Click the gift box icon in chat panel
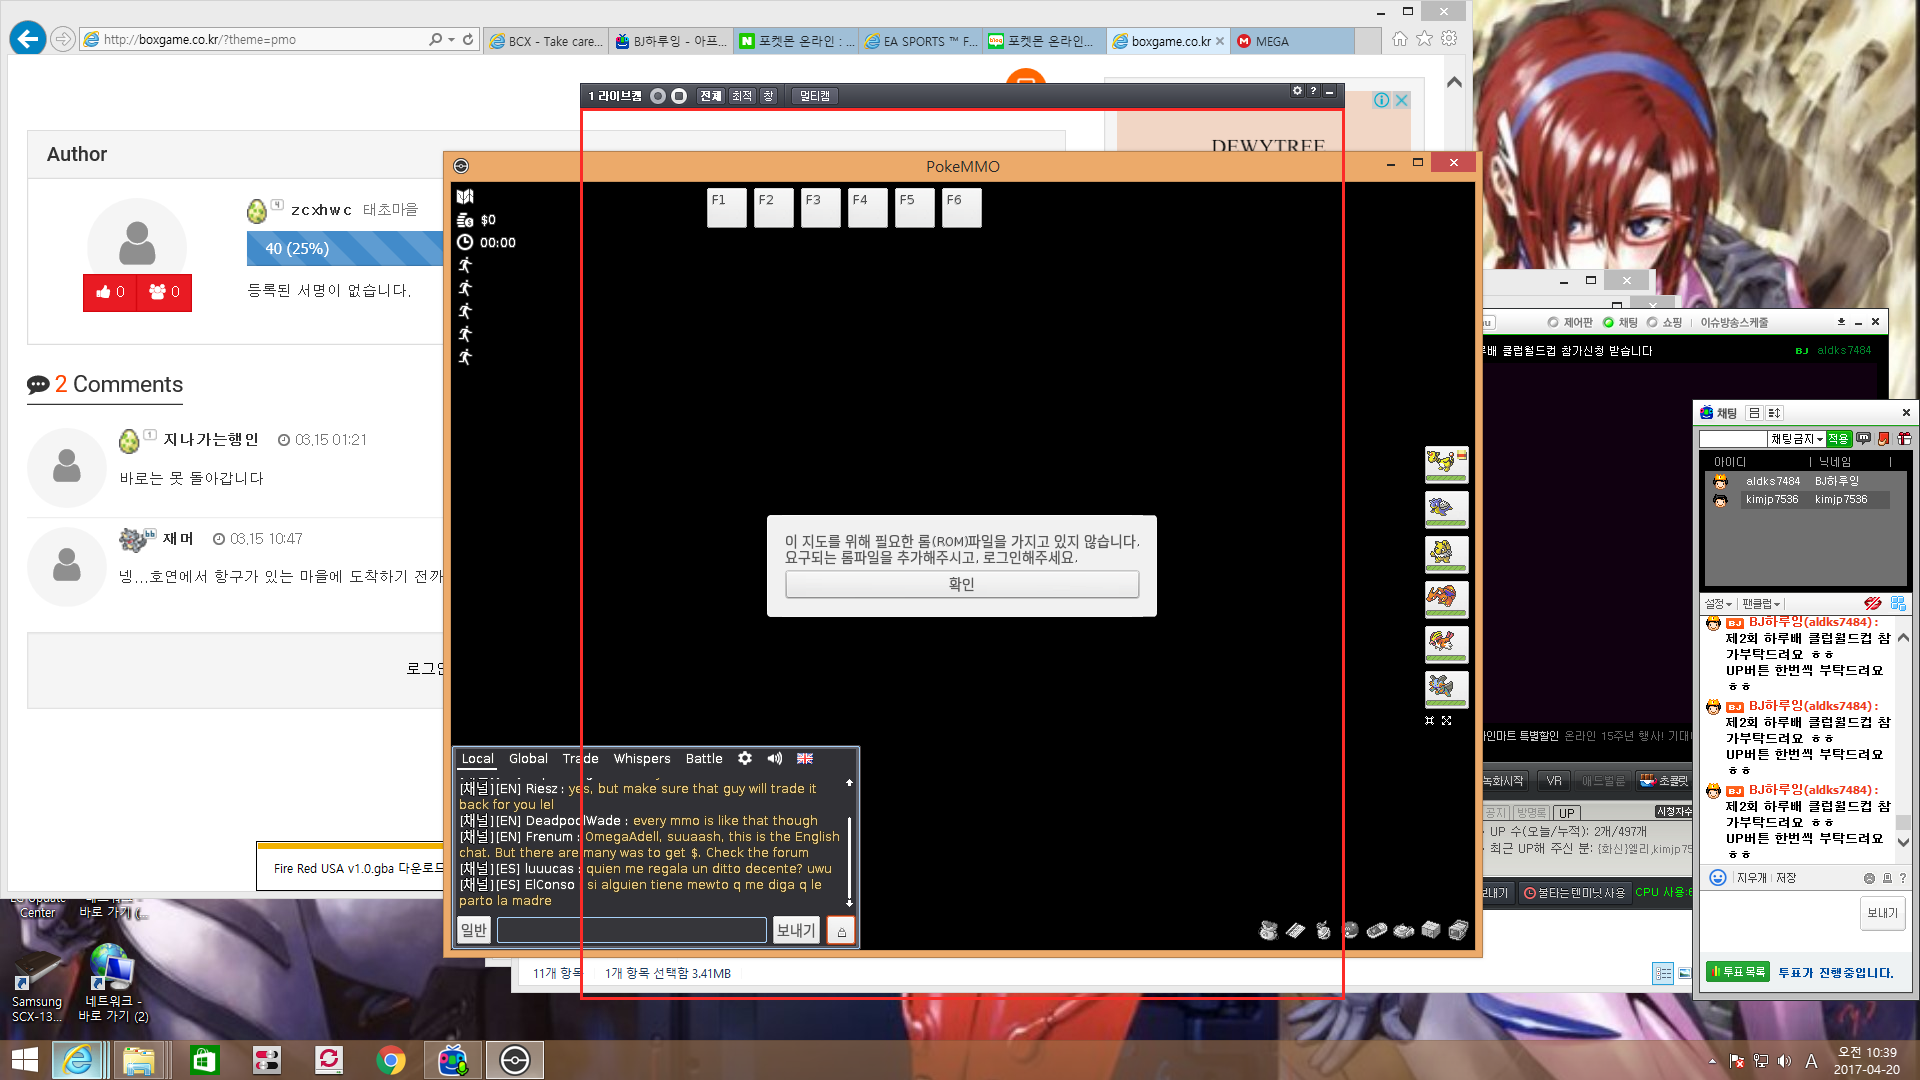 click(x=1904, y=439)
